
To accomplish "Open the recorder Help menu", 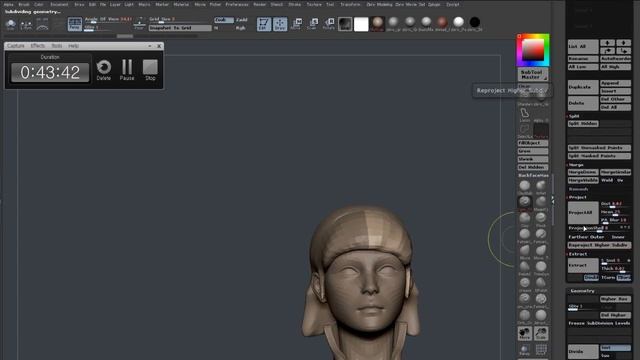I will point(73,46).
